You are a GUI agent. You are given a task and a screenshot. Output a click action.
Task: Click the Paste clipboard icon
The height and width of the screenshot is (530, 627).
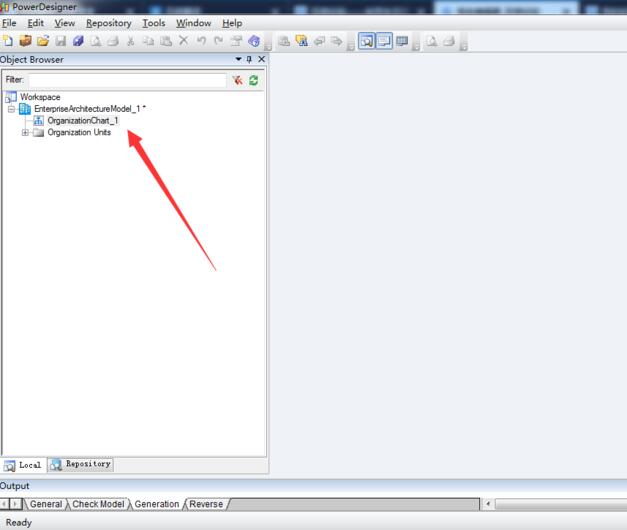click(x=166, y=41)
